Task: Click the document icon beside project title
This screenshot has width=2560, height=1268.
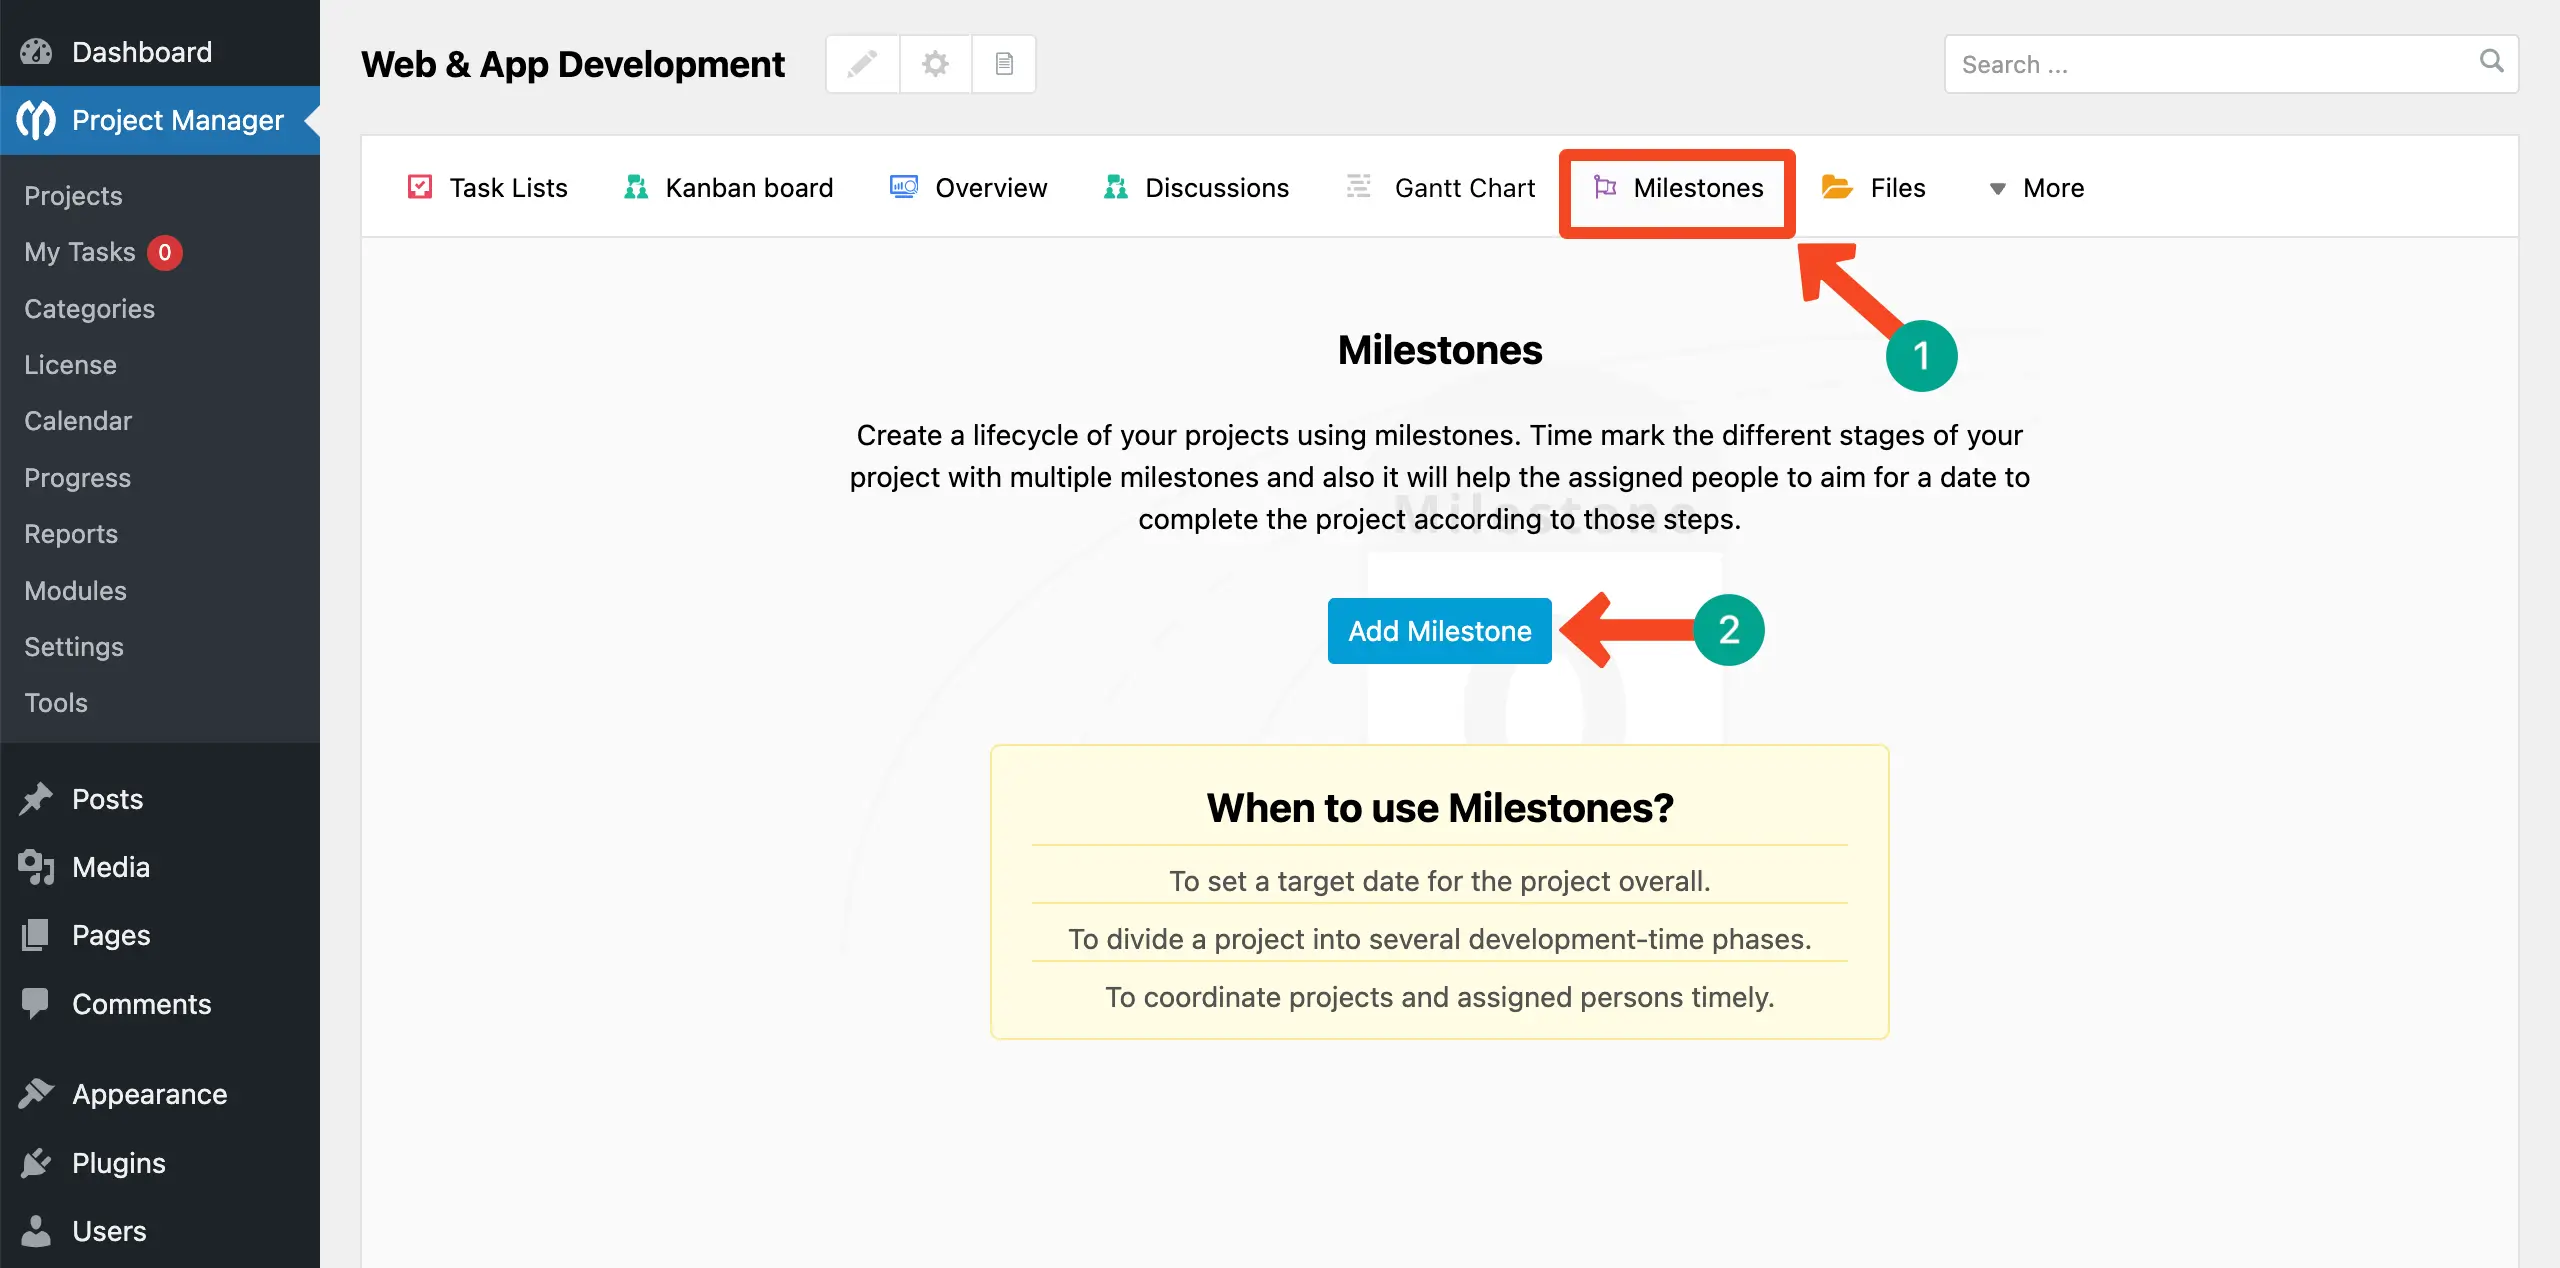Action: pyautogui.click(x=1004, y=64)
